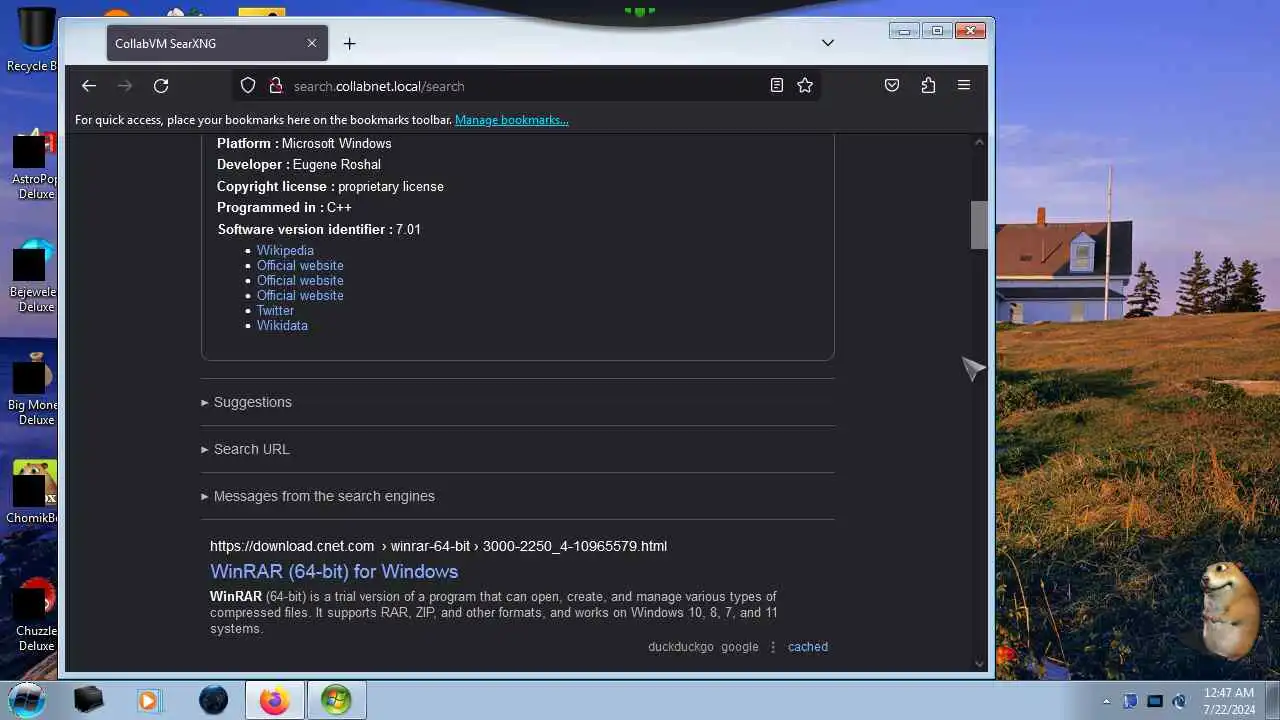Click the vertical scrollbar thumb

979,225
